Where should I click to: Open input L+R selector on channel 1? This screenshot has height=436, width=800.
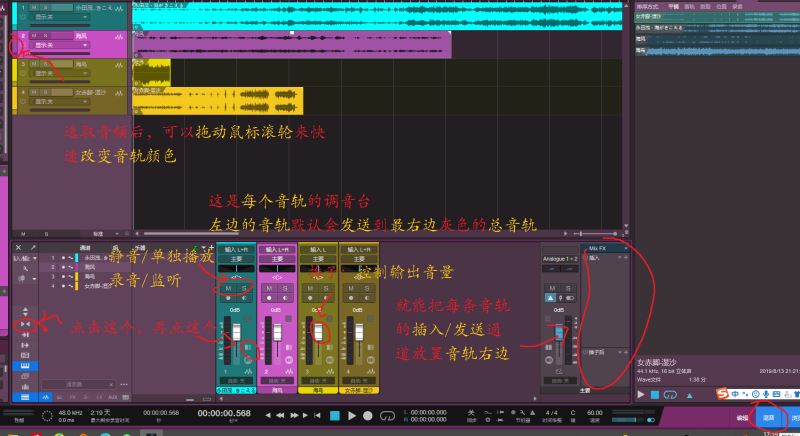coord(236,249)
